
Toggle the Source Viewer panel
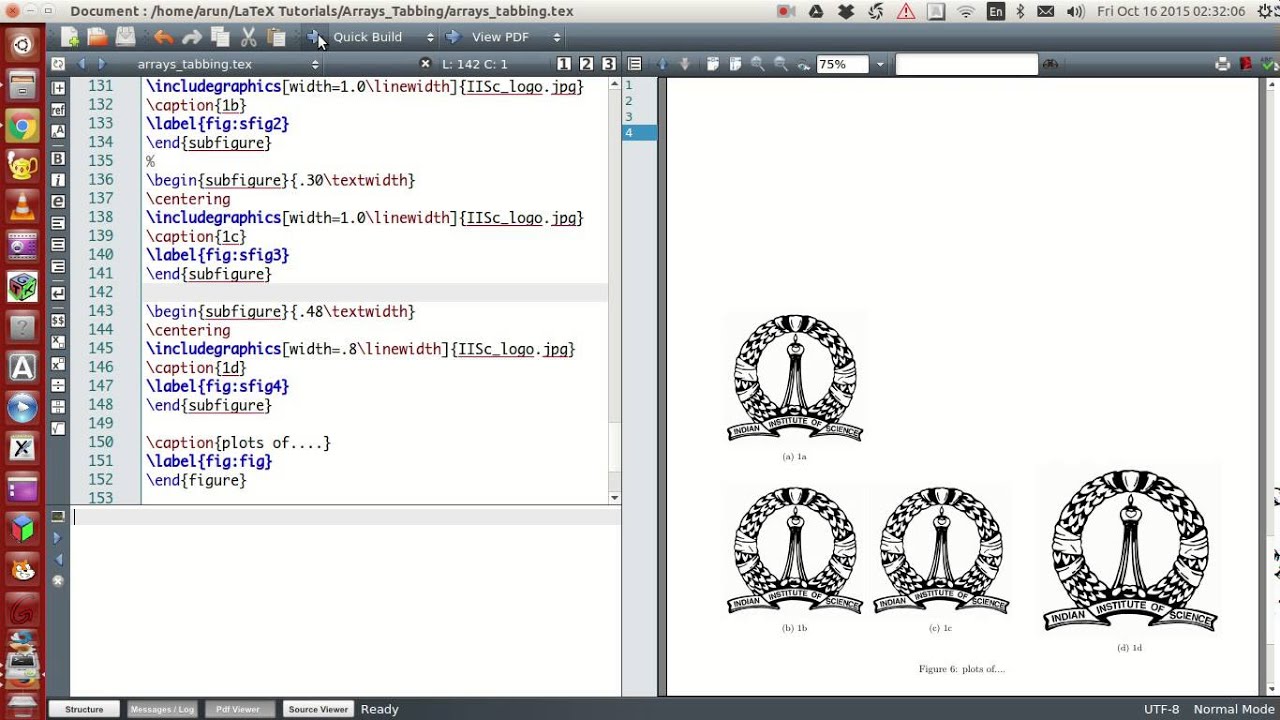coord(318,709)
